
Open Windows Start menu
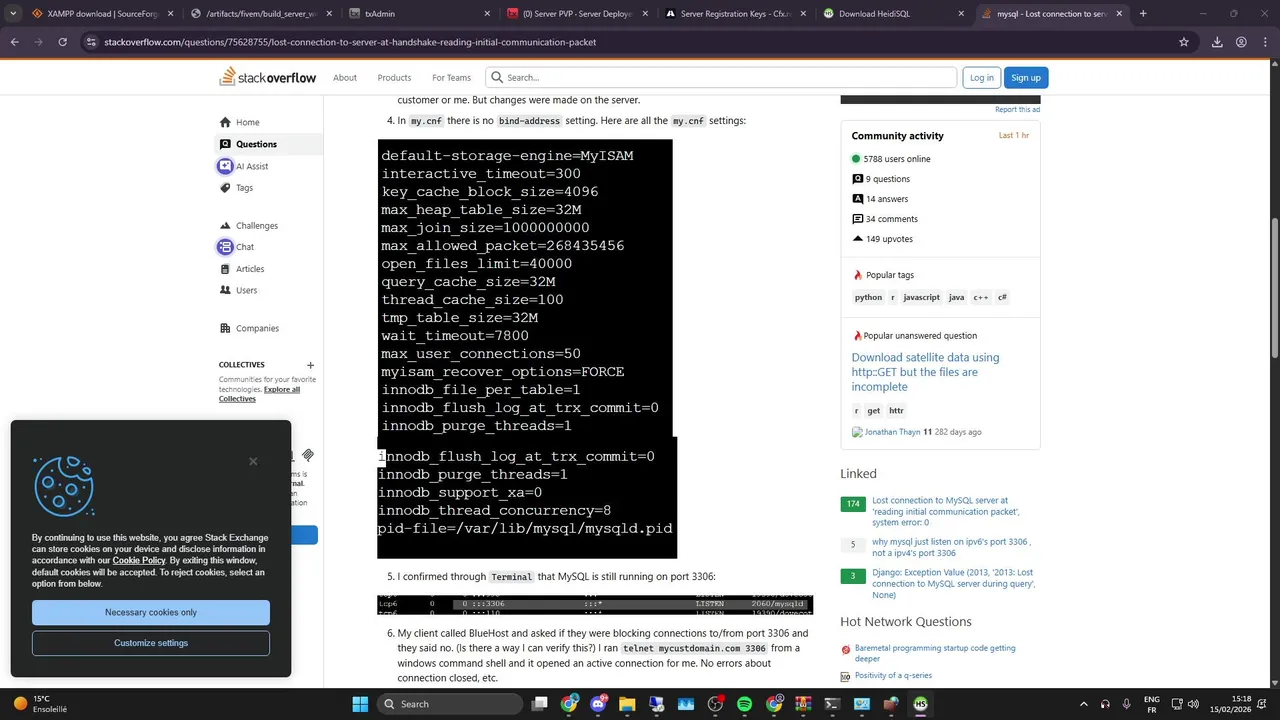[360, 704]
